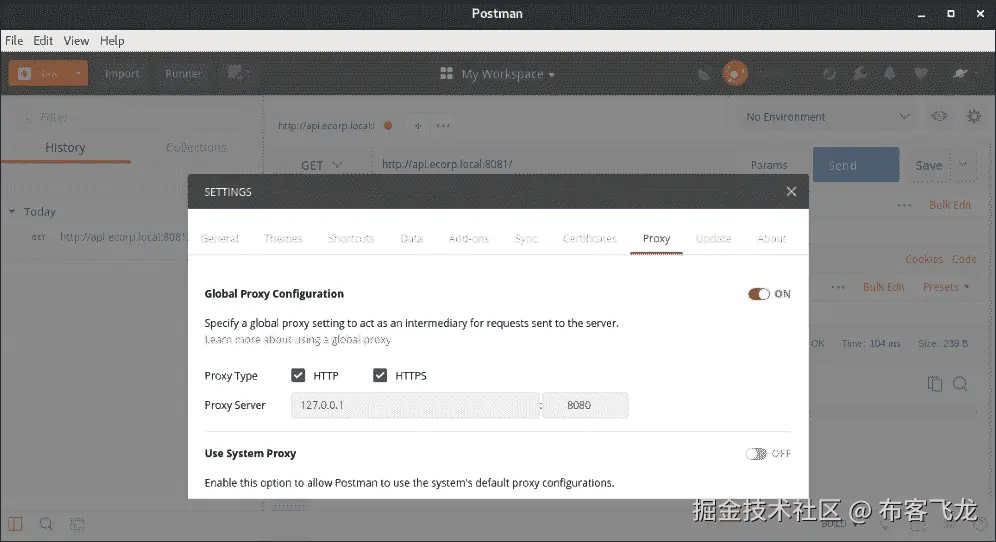The image size is (996, 542).
Task: Click the Filter search field in sidebar
Action: pos(130,118)
